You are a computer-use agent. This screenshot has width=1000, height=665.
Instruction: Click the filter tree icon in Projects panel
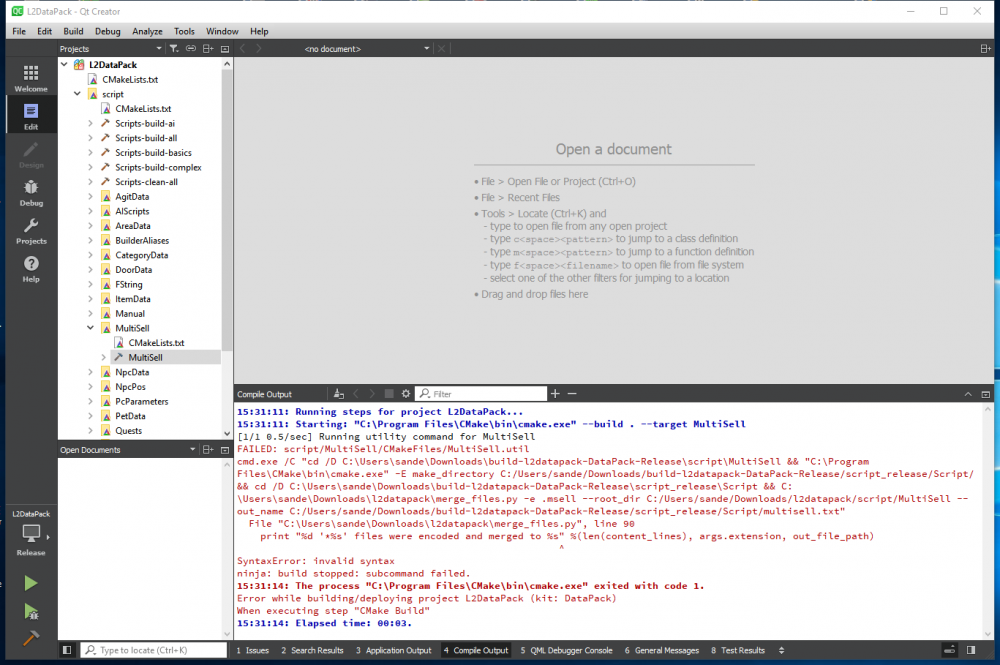click(173, 48)
